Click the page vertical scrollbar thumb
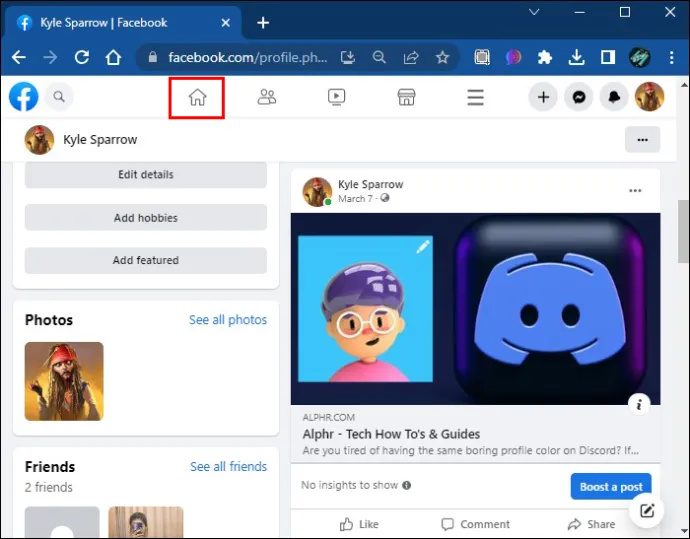Screen dimensions: 690x539 684,231
